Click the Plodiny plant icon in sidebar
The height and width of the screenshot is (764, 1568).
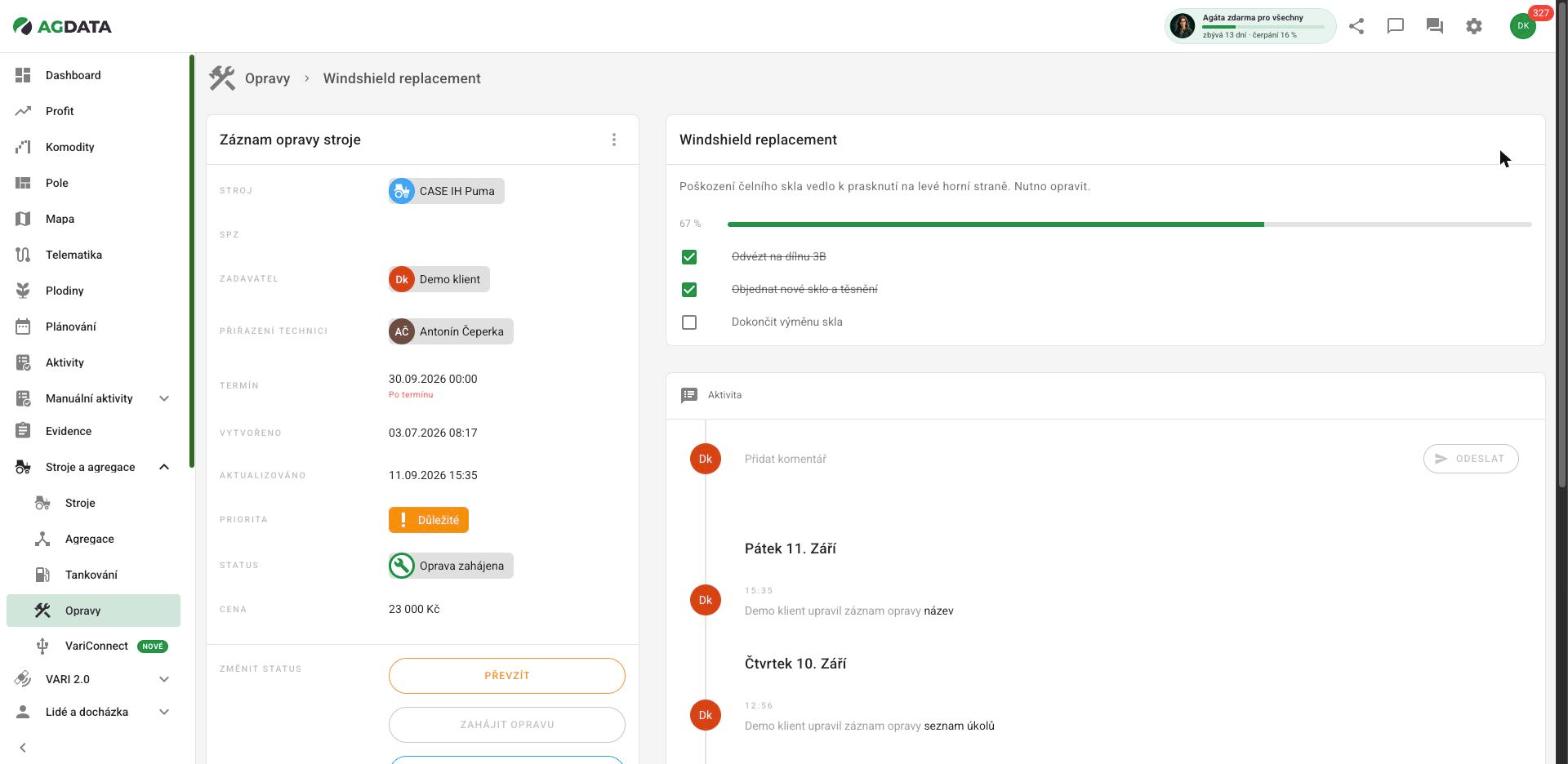pos(23,291)
